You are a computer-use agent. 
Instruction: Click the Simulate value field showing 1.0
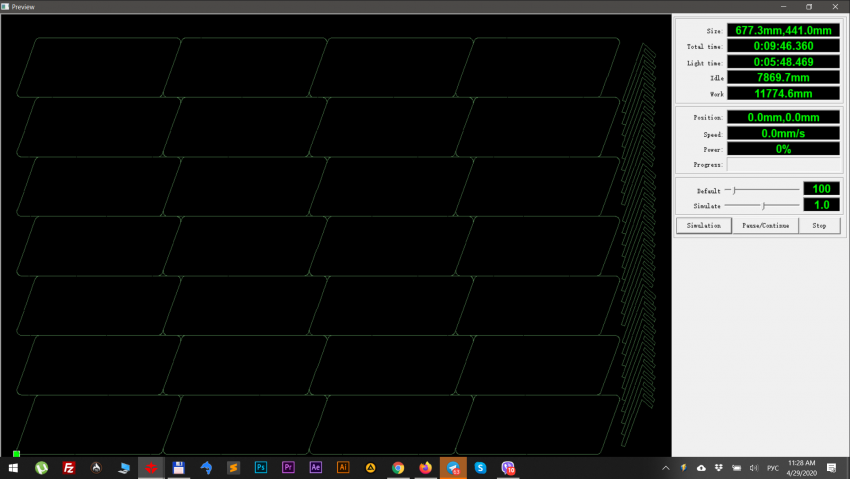pos(821,205)
